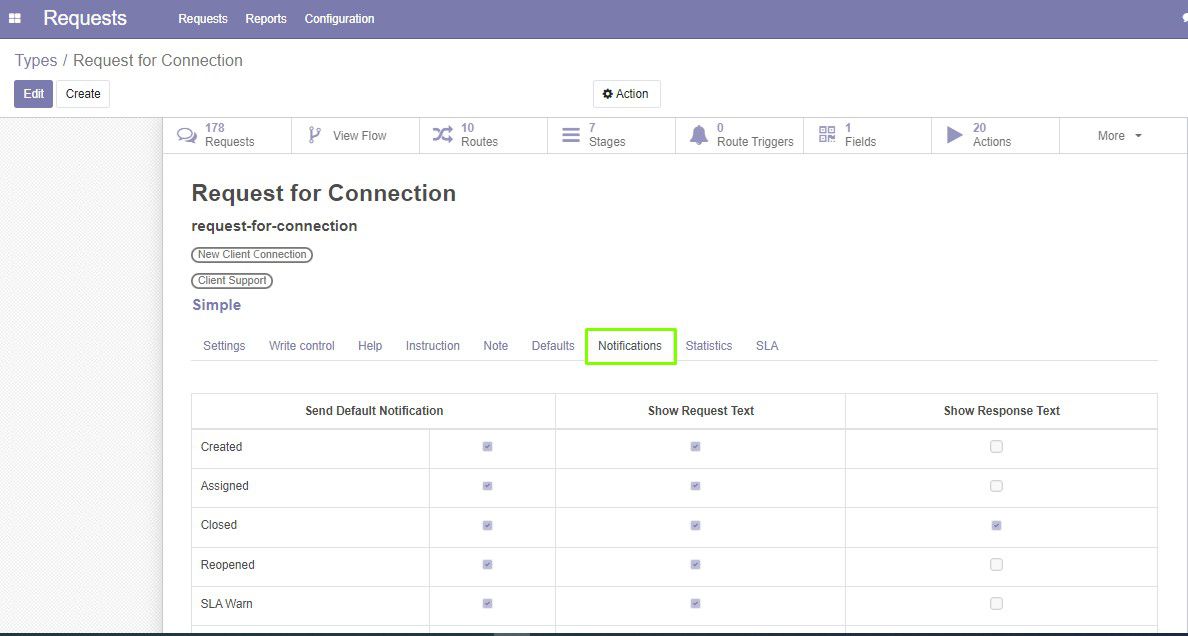Toggle Reopened Send Default Notification checkbox
The height and width of the screenshot is (636, 1188).
pos(487,565)
